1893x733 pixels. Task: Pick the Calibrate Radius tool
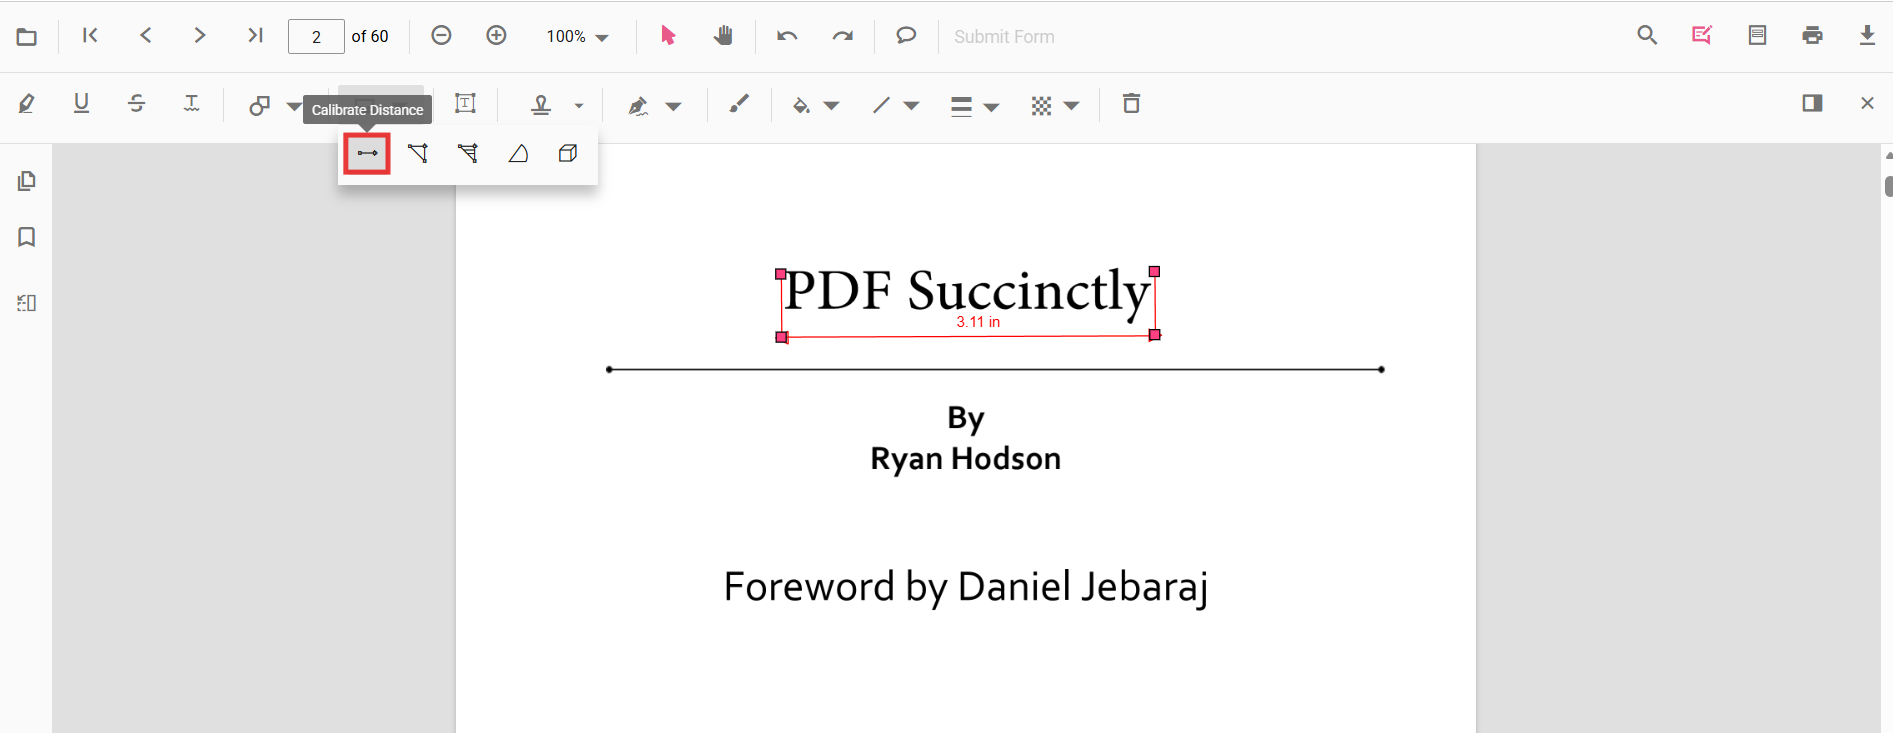(518, 154)
